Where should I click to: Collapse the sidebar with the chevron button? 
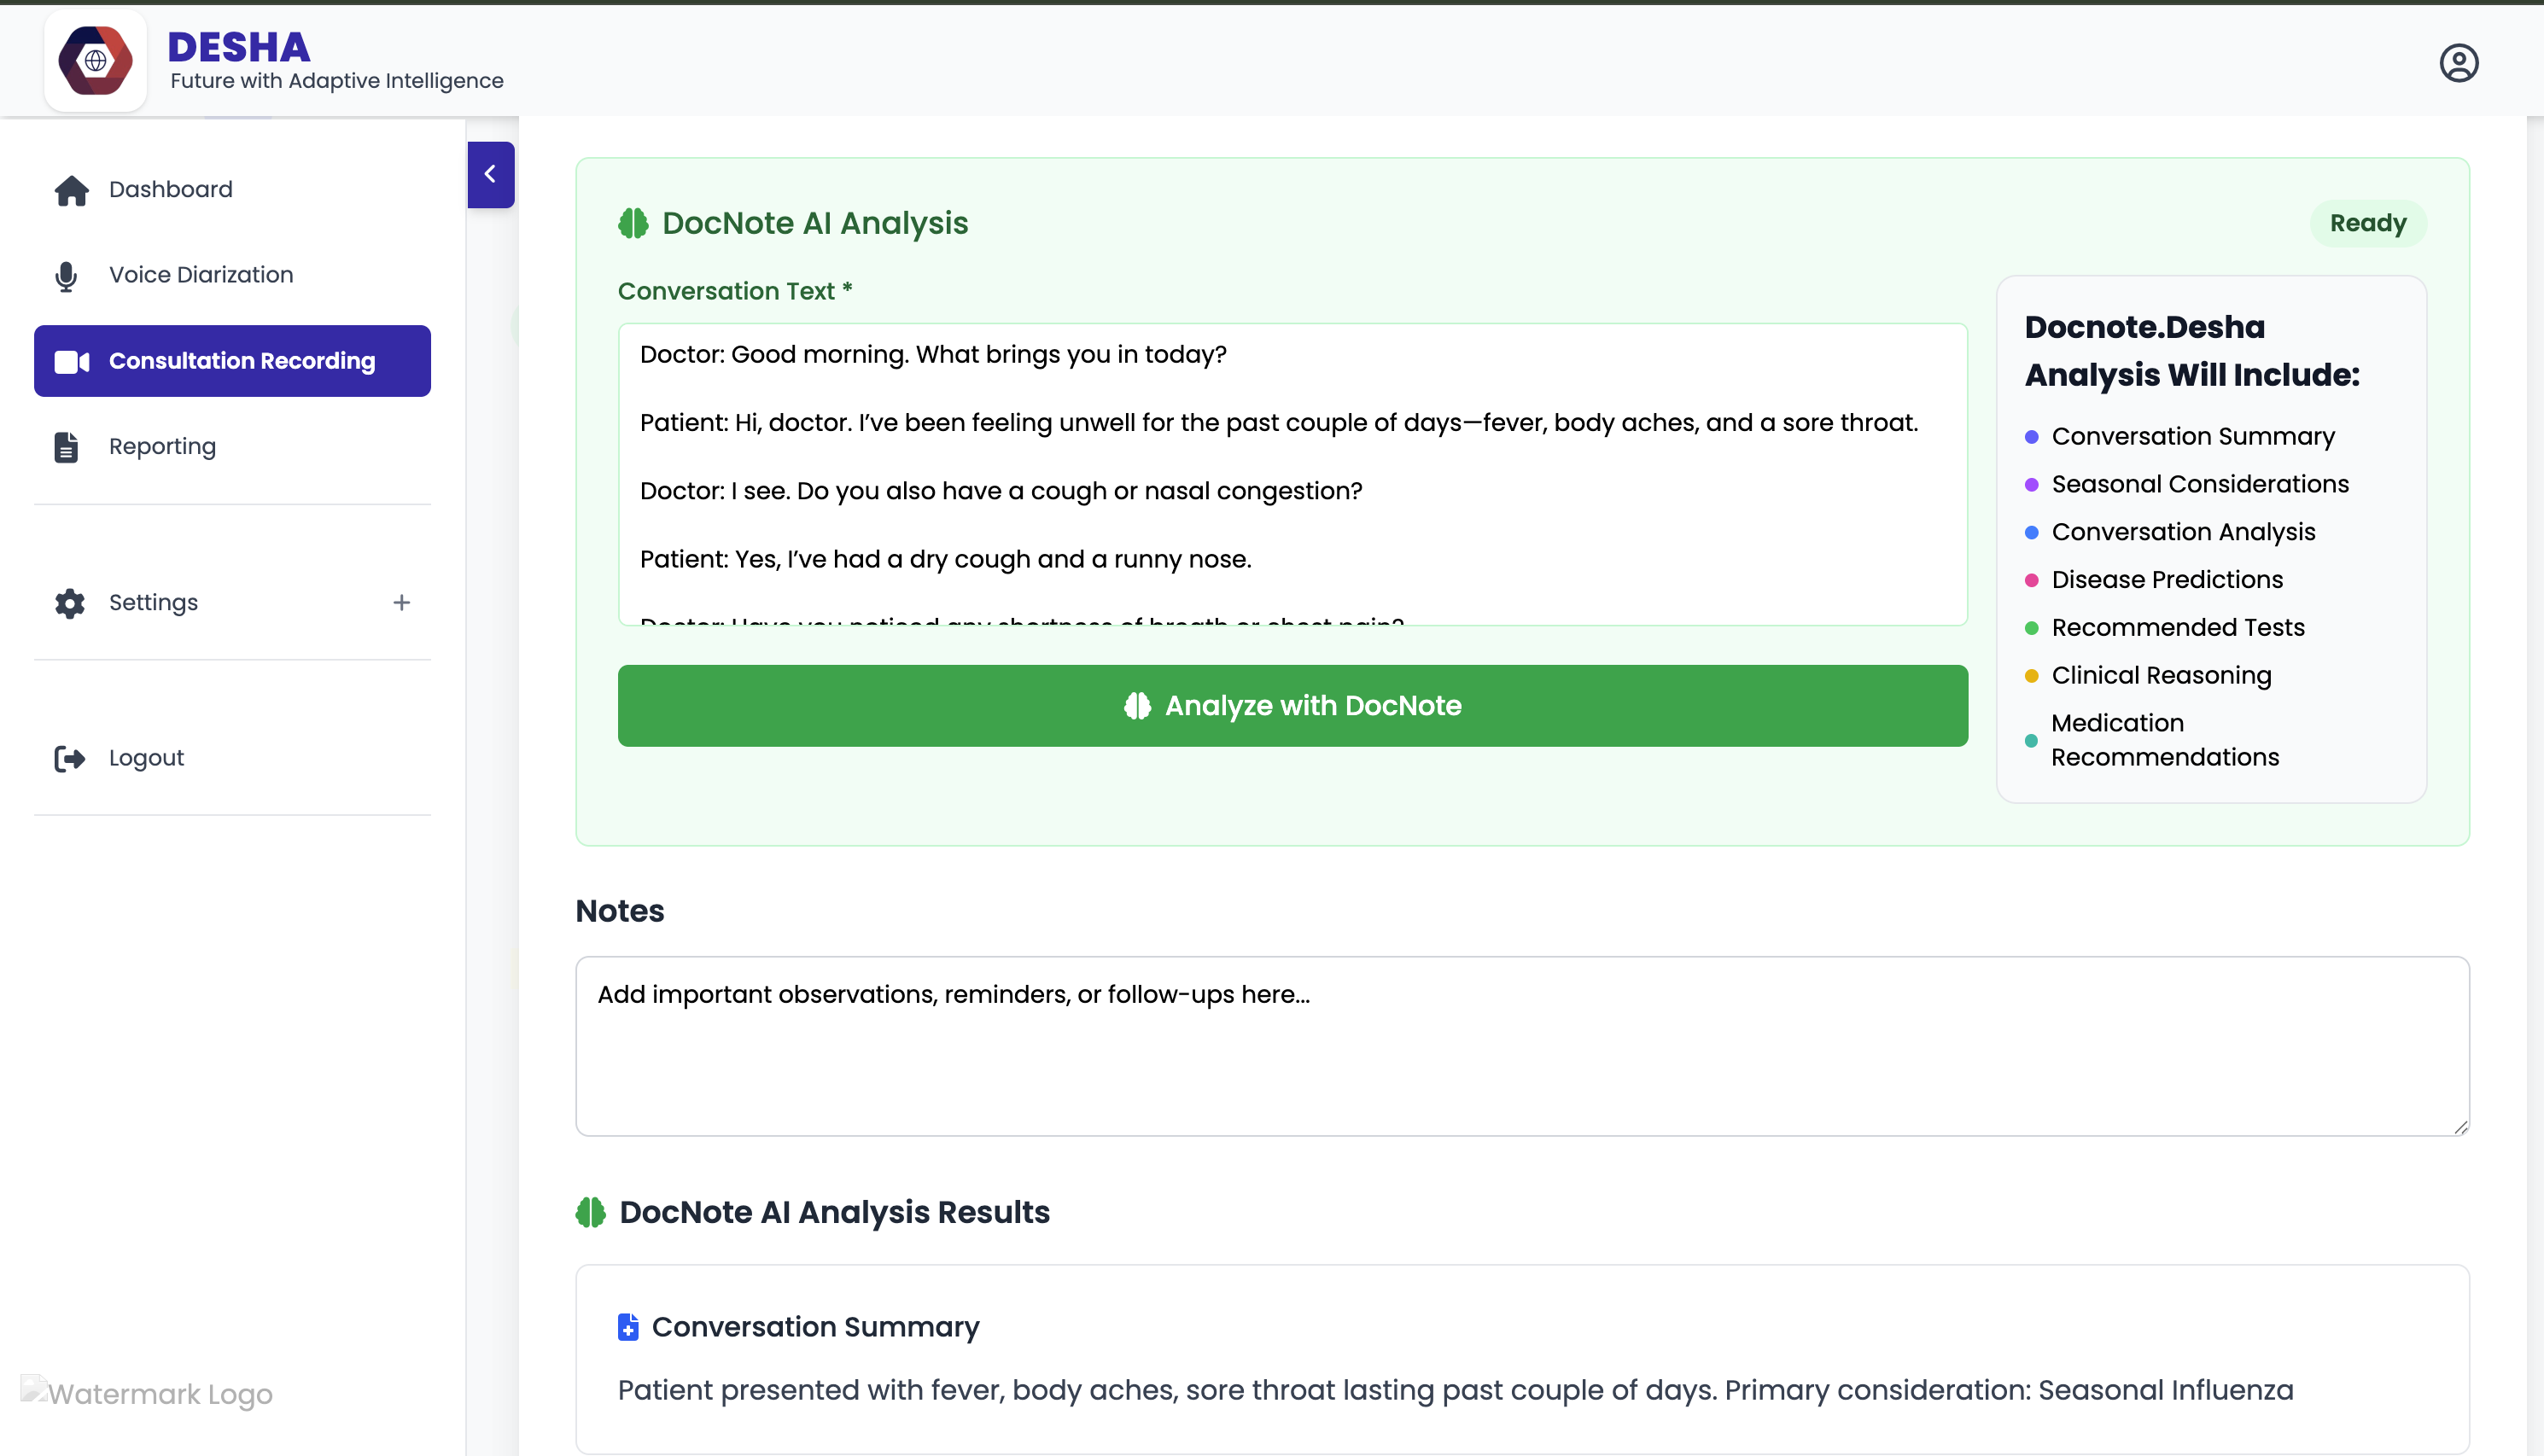(x=490, y=175)
